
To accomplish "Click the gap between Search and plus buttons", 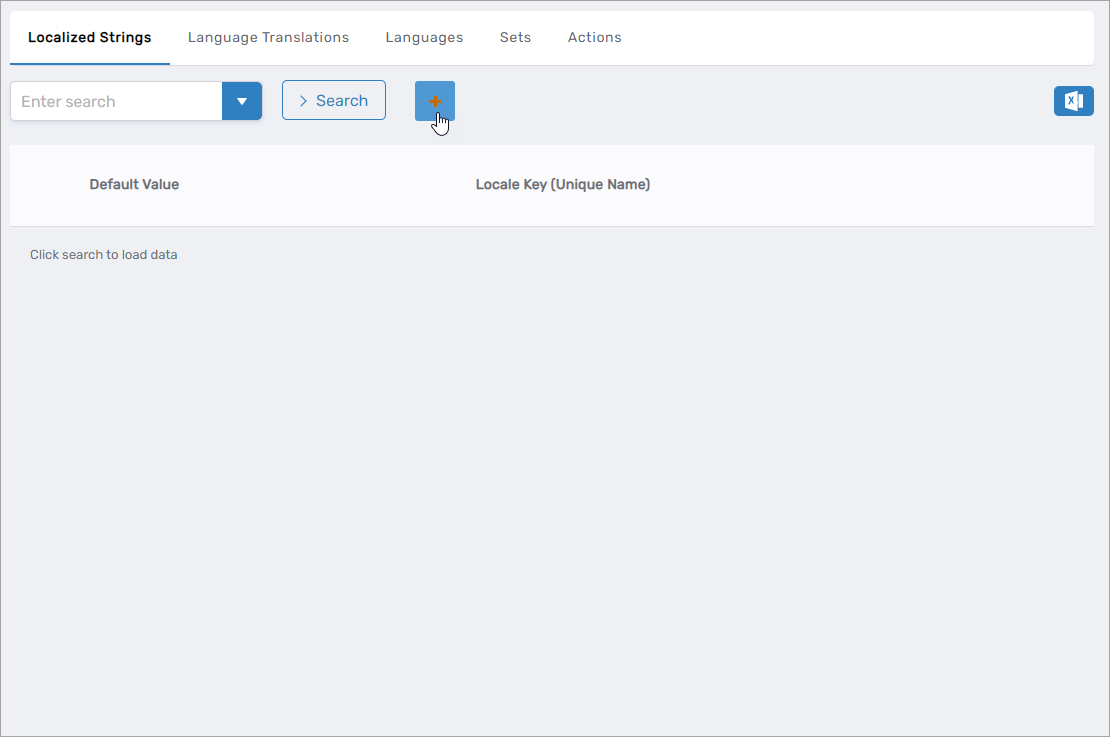I will (x=400, y=101).
